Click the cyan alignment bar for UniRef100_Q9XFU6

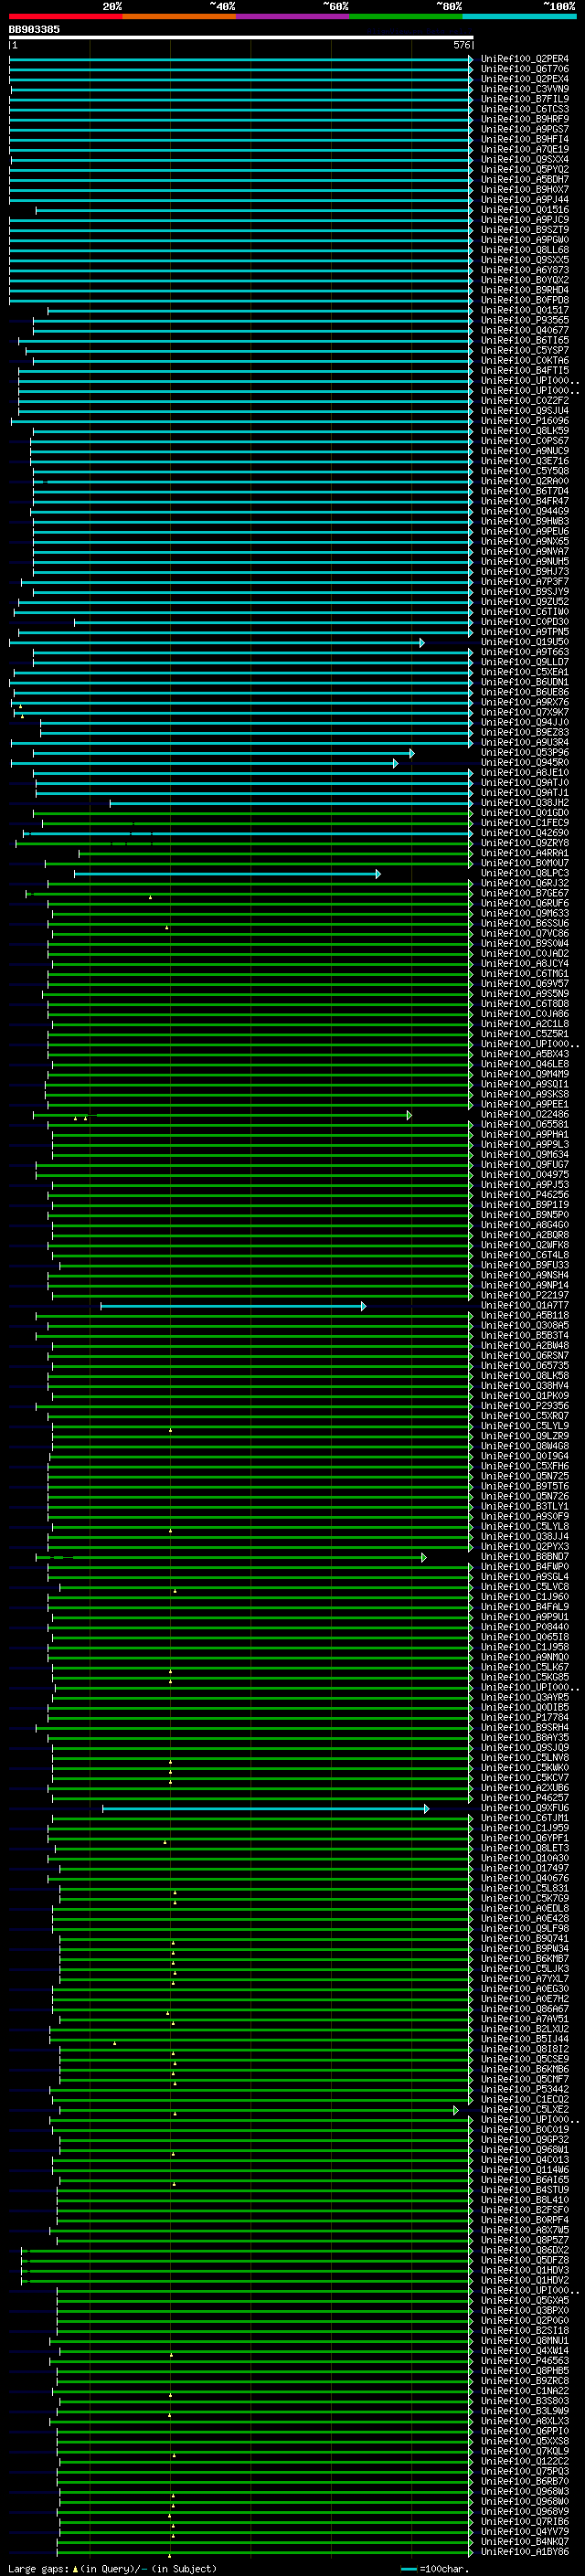coord(265,1809)
